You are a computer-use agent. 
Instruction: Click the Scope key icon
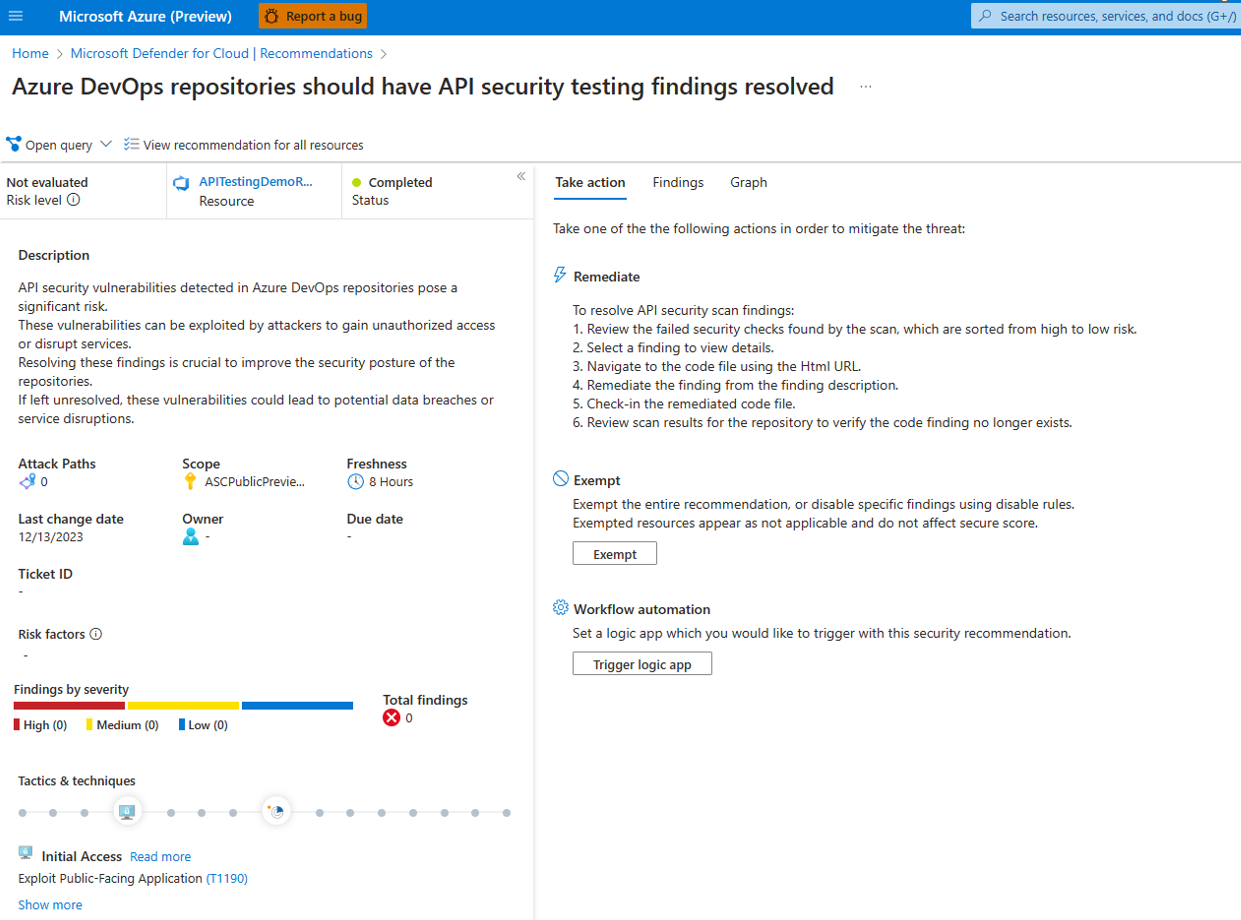[188, 482]
